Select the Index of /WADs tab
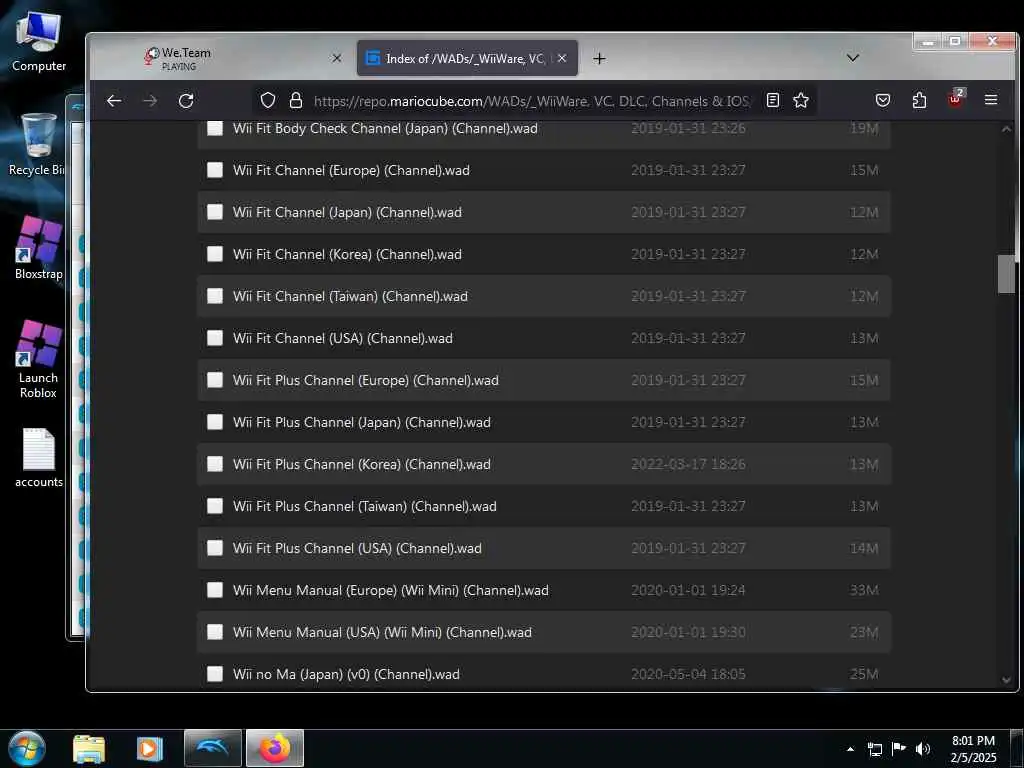This screenshot has width=1024, height=768. 467,58
